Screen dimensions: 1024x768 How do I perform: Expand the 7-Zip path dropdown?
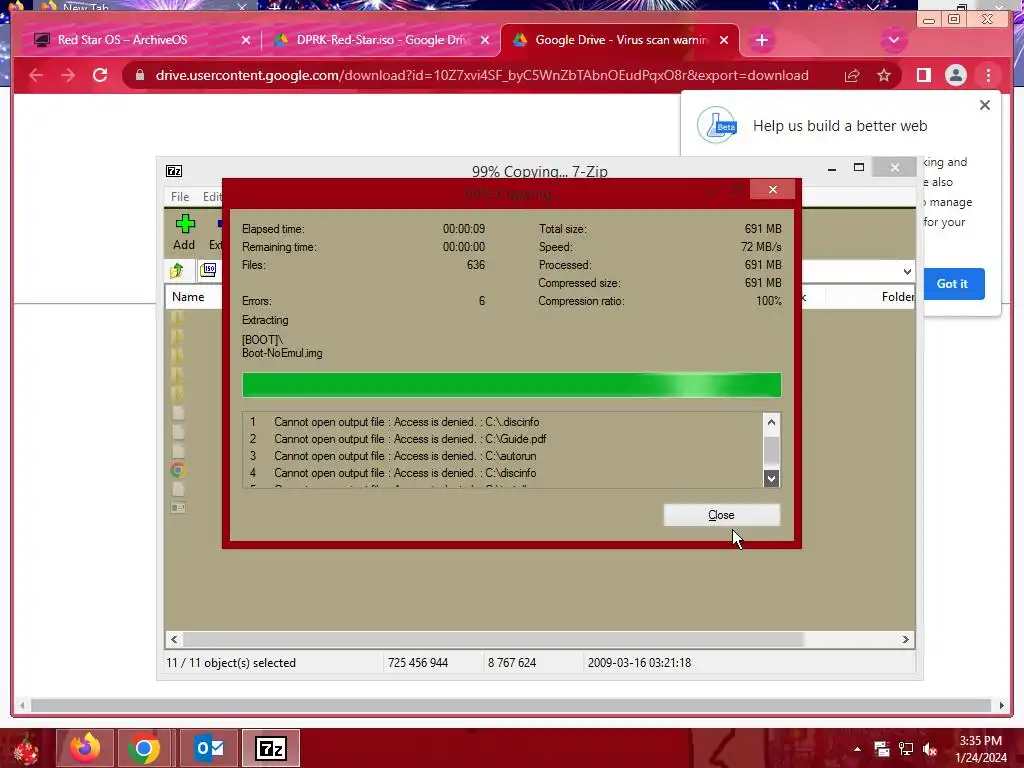907,272
